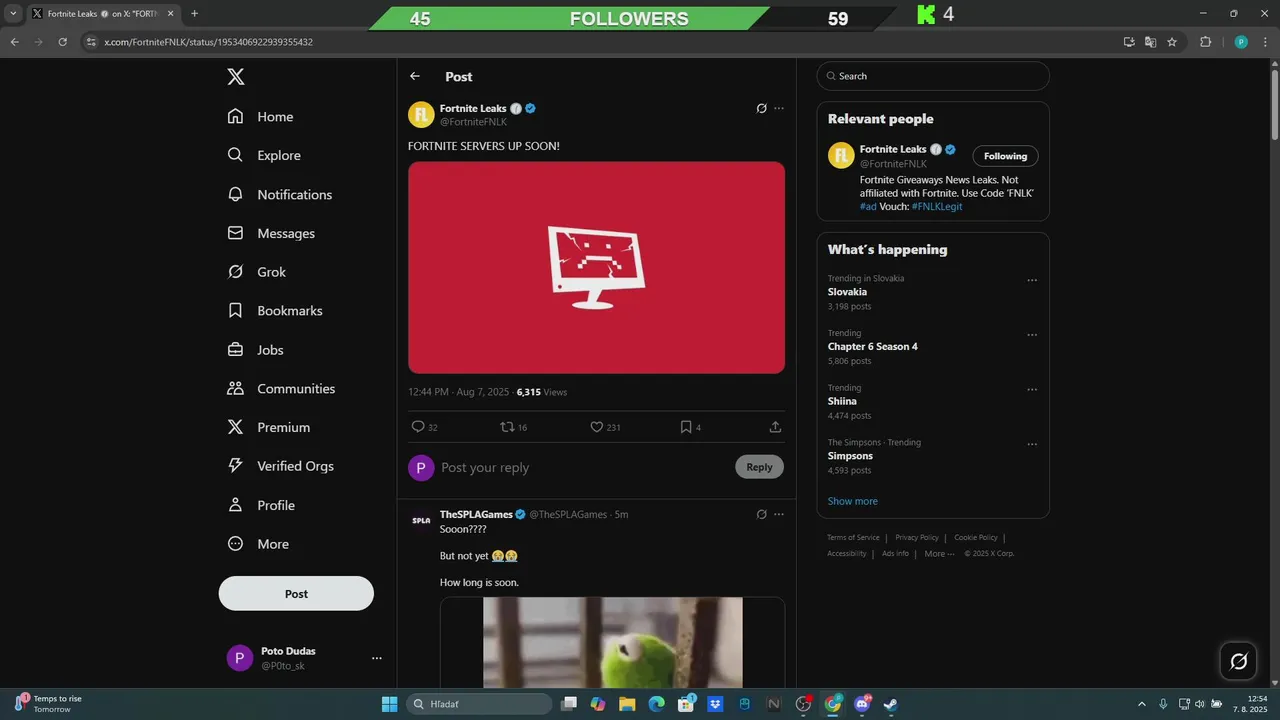1280x720 pixels.
Task: Click Grok icon on TheSPLAGames reply
Action: click(761, 514)
